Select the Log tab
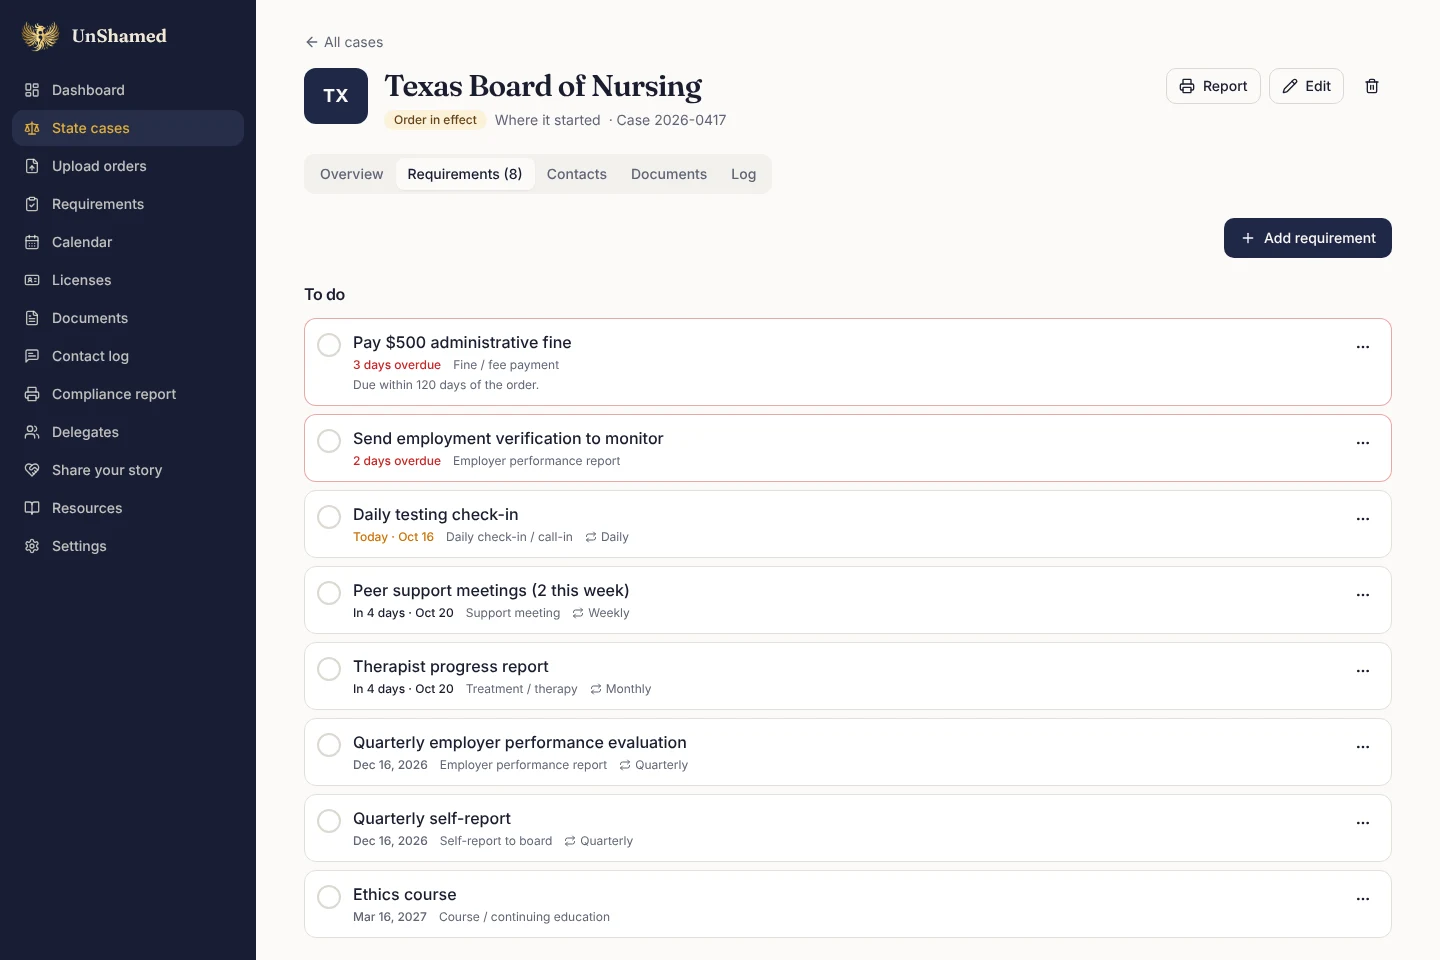1440x960 pixels. (744, 174)
